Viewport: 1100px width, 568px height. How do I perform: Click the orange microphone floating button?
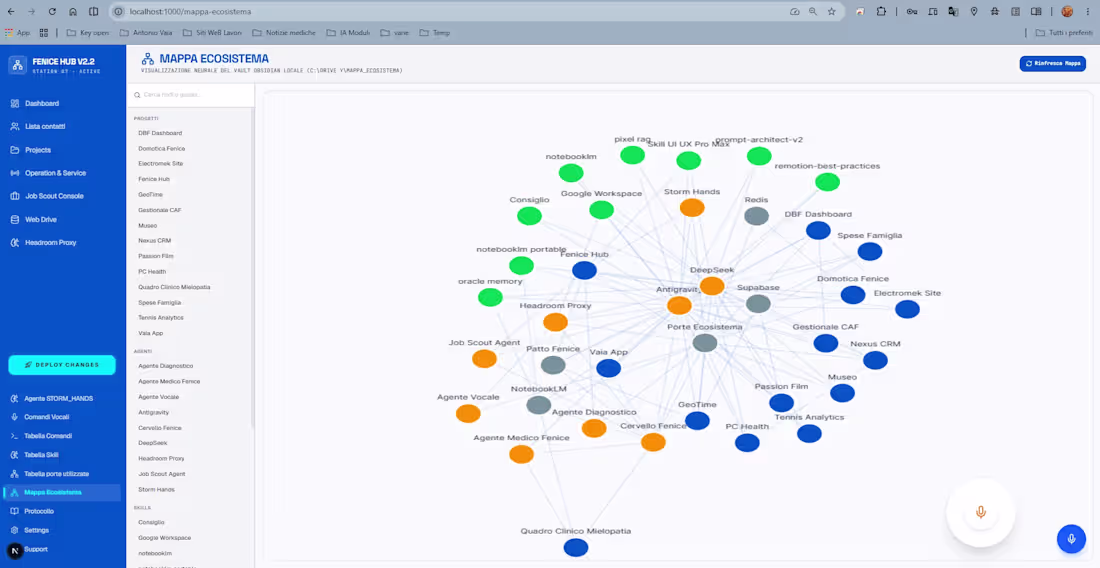pyautogui.click(x=981, y=512)
